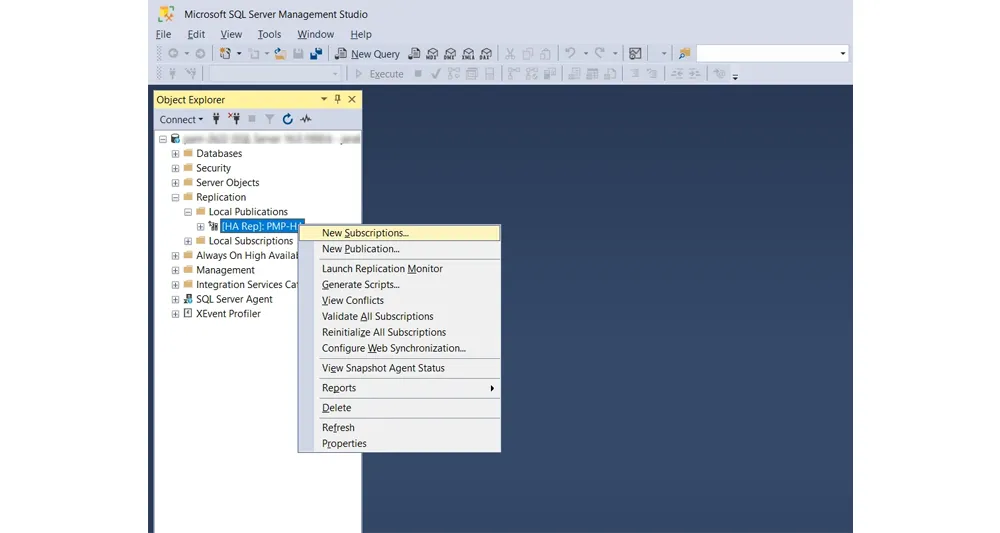Open a new MDX query
This screenshot has height=533, width=1000.
point(432,54)
